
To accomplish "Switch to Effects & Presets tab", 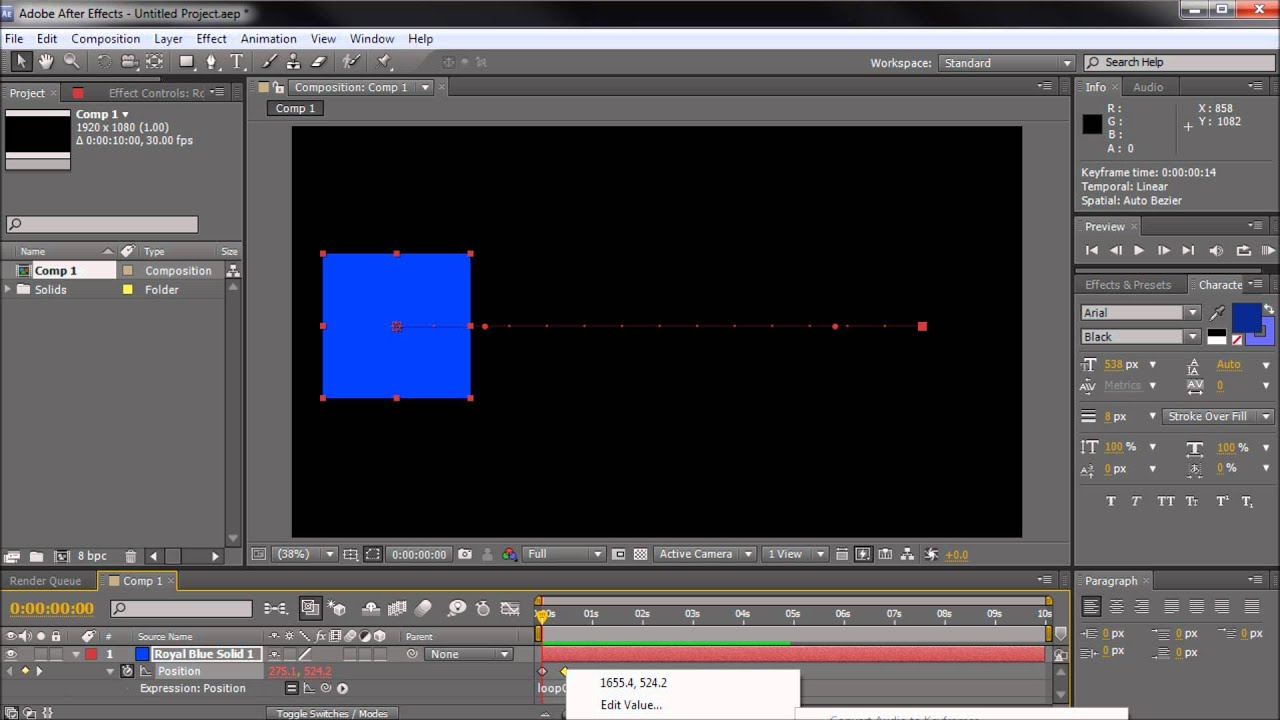I will pyautogui.click(x=1128, y=285).
